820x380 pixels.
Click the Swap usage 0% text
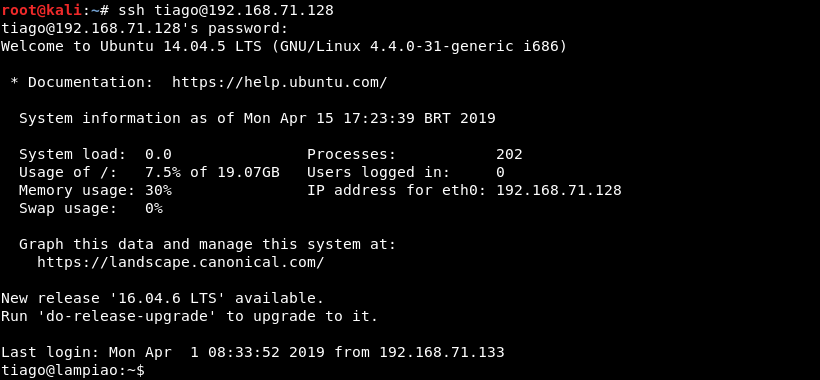click(x=91, y=208)
